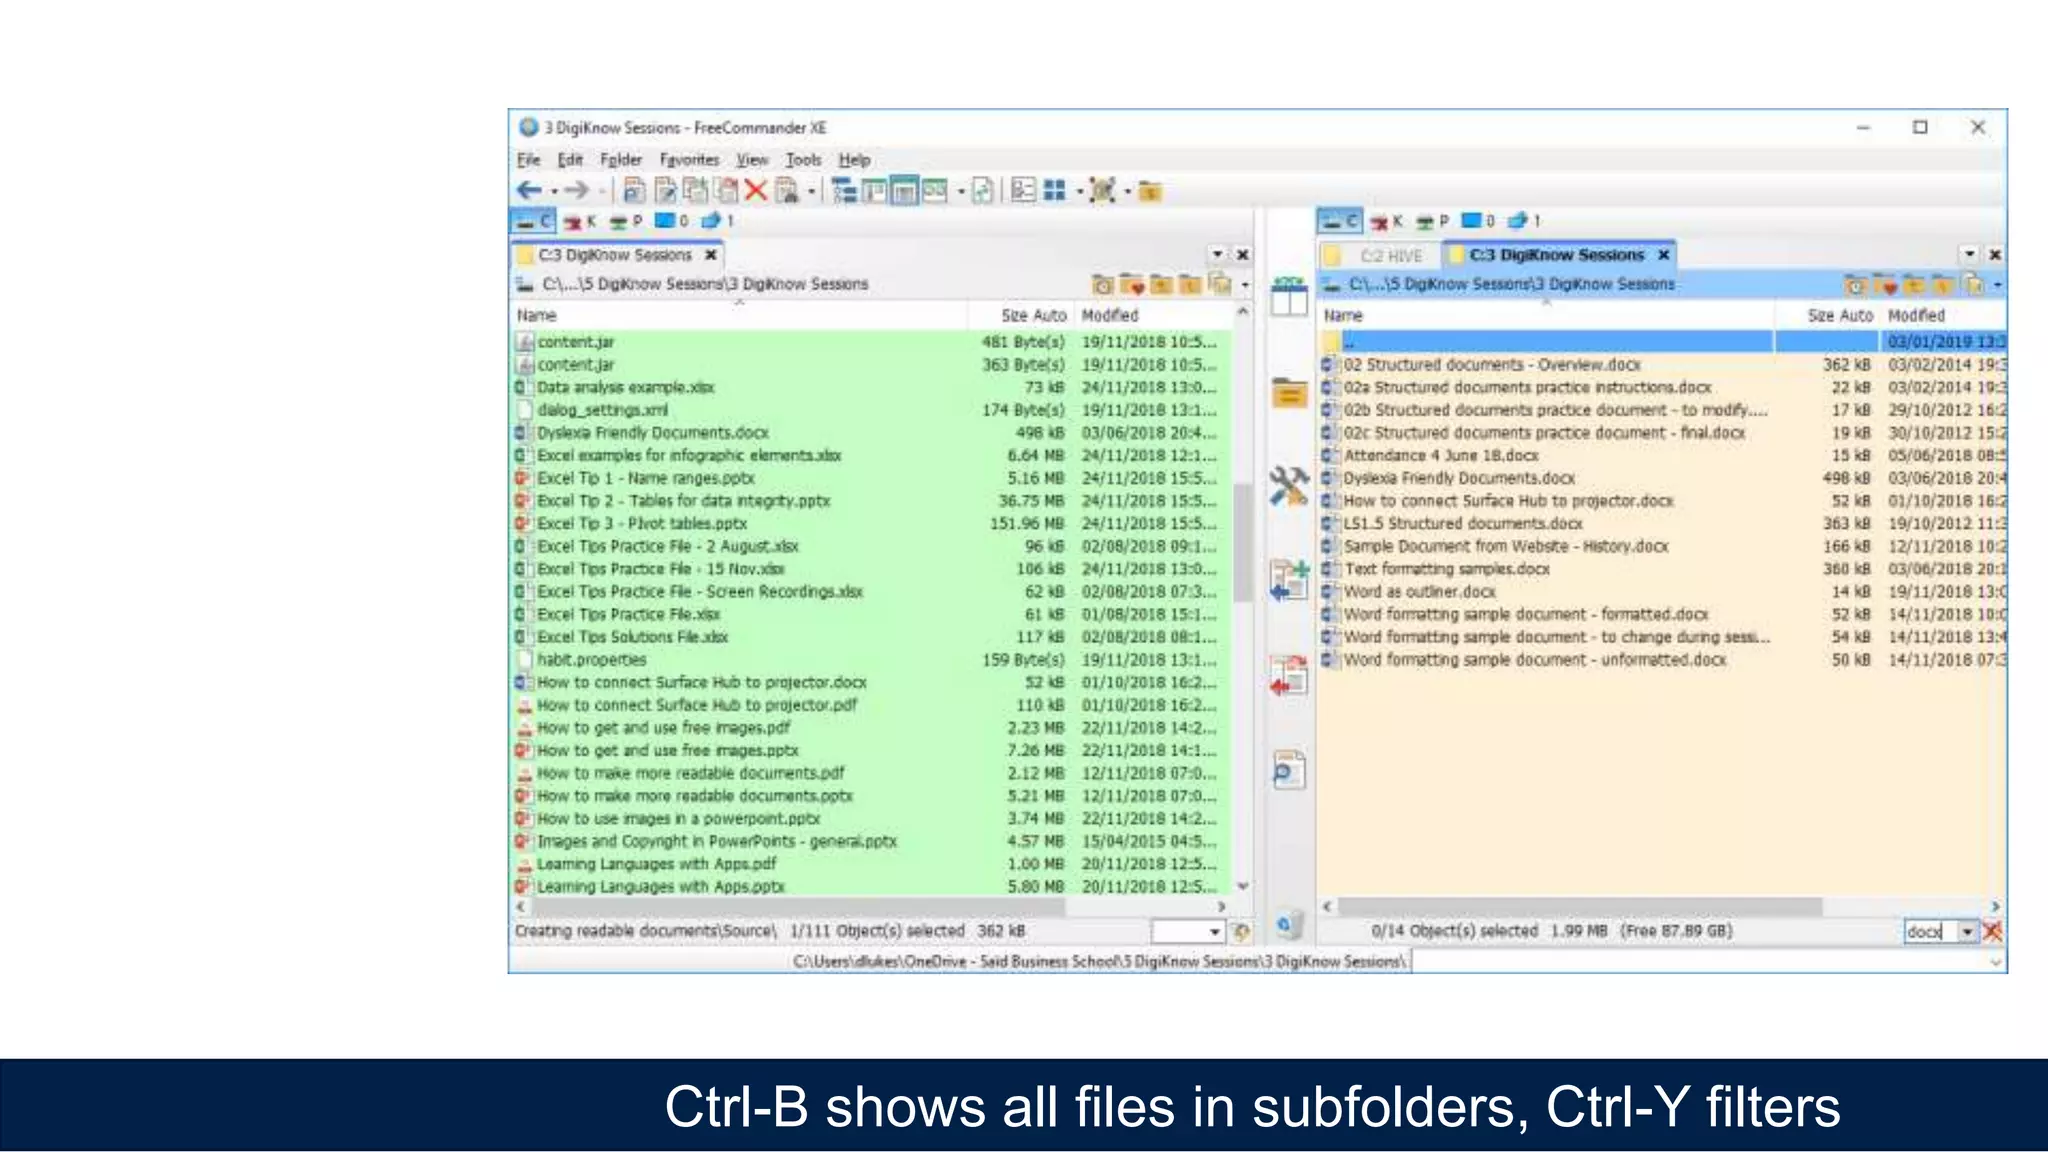This screenshot has height=1152, width=2048.
Task: Click the folder tree view toolbar icon
Action: coord(844,190)
